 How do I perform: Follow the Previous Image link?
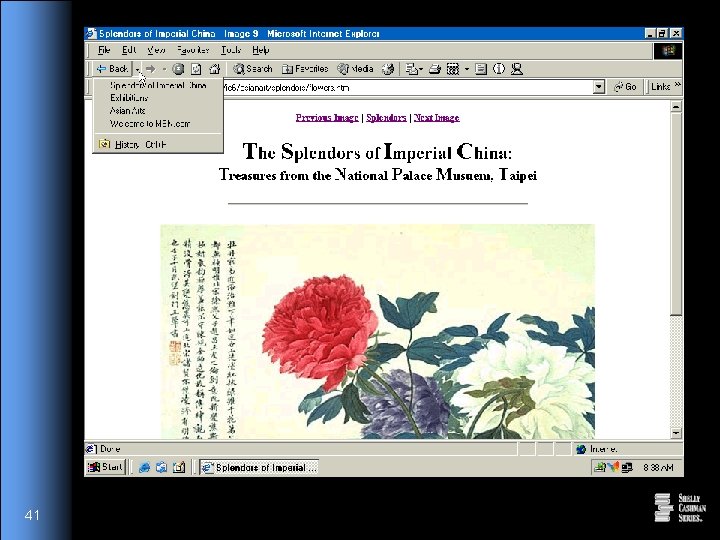[x=327, y=118]
